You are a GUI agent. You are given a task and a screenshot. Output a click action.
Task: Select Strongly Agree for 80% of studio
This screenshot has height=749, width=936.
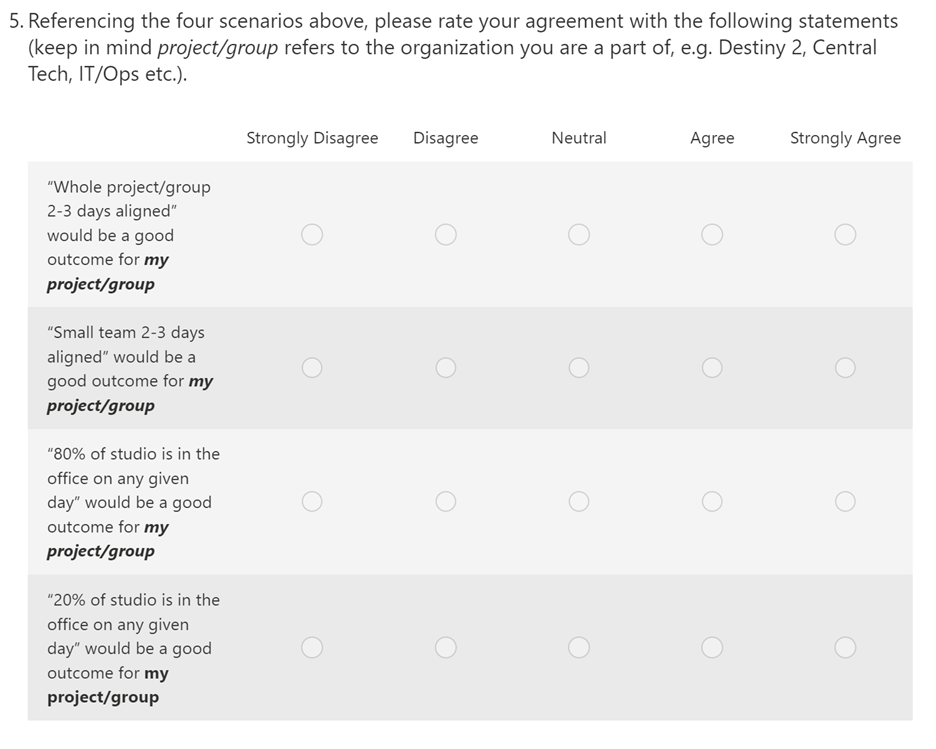(x=845, y=501)
